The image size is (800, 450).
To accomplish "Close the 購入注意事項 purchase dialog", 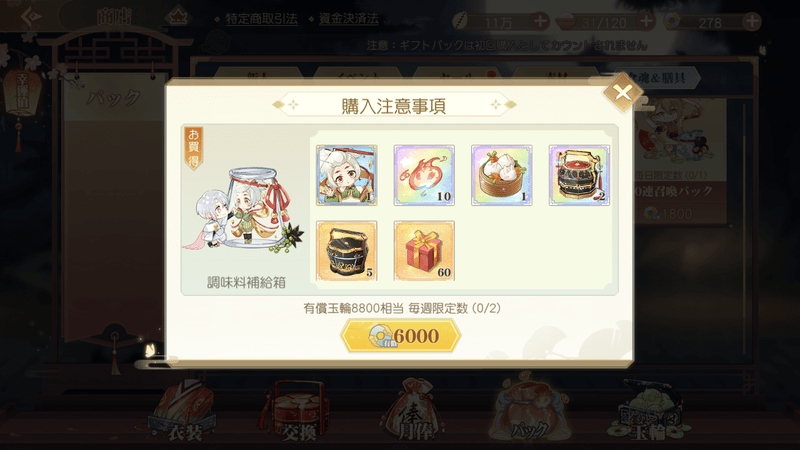I will coord(622,92).
